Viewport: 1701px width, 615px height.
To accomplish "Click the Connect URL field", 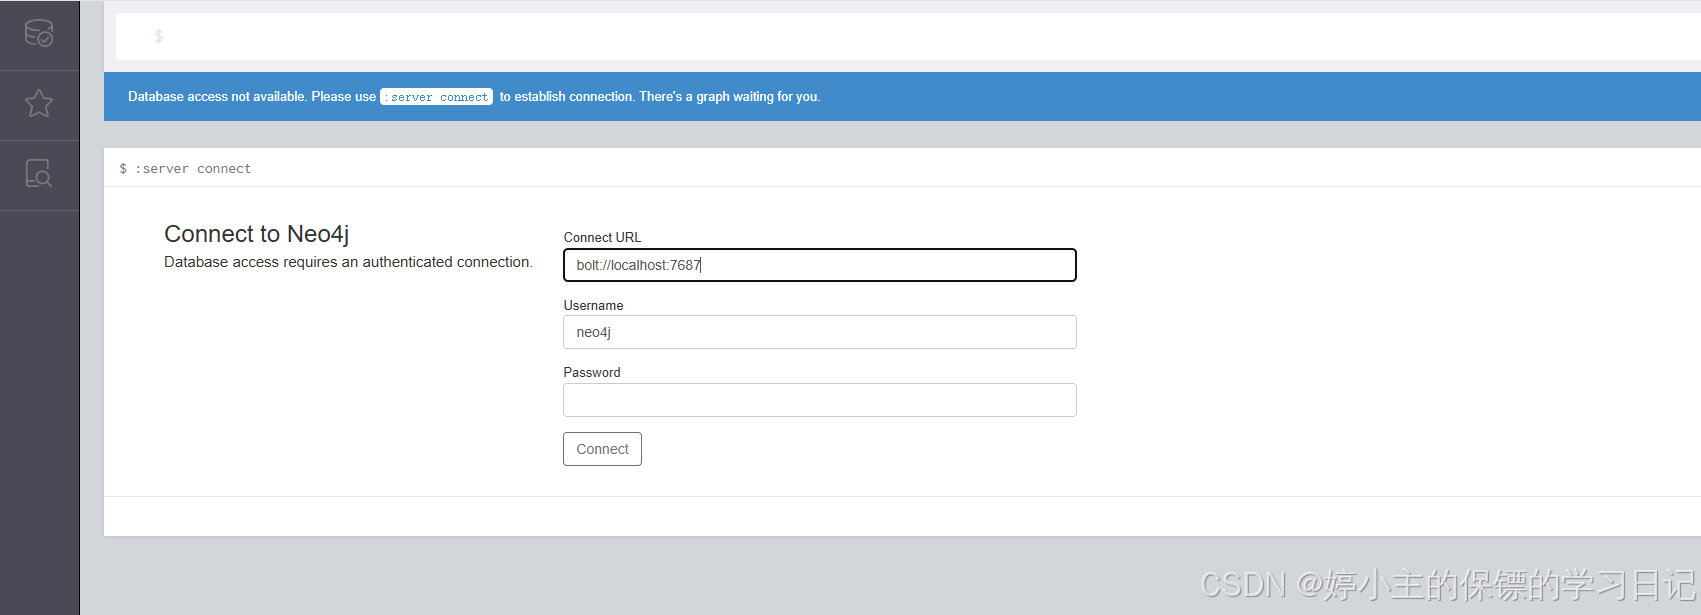I will [820, 265].
